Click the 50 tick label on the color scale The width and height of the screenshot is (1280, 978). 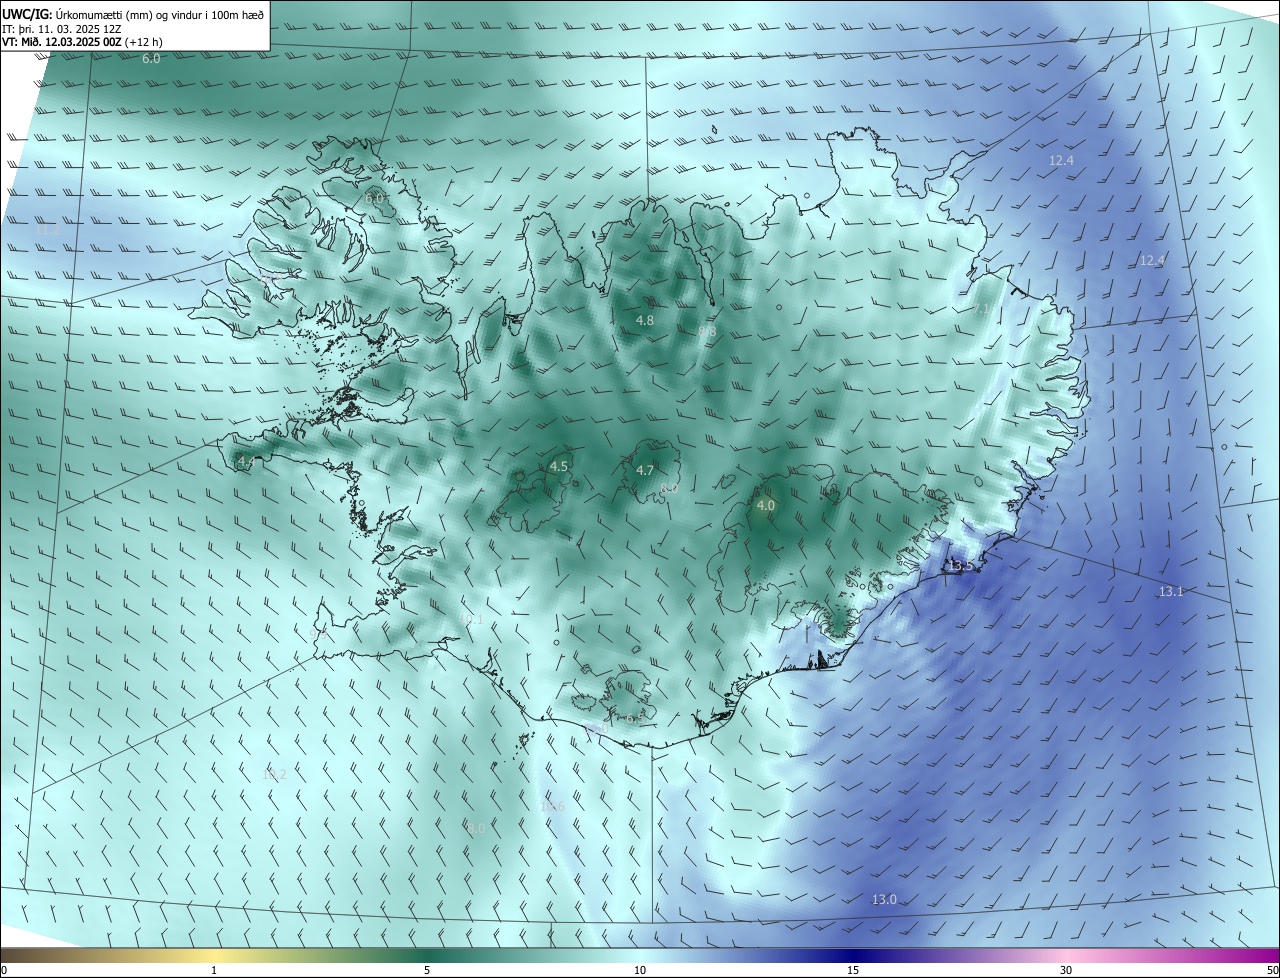click(1272, 970)
